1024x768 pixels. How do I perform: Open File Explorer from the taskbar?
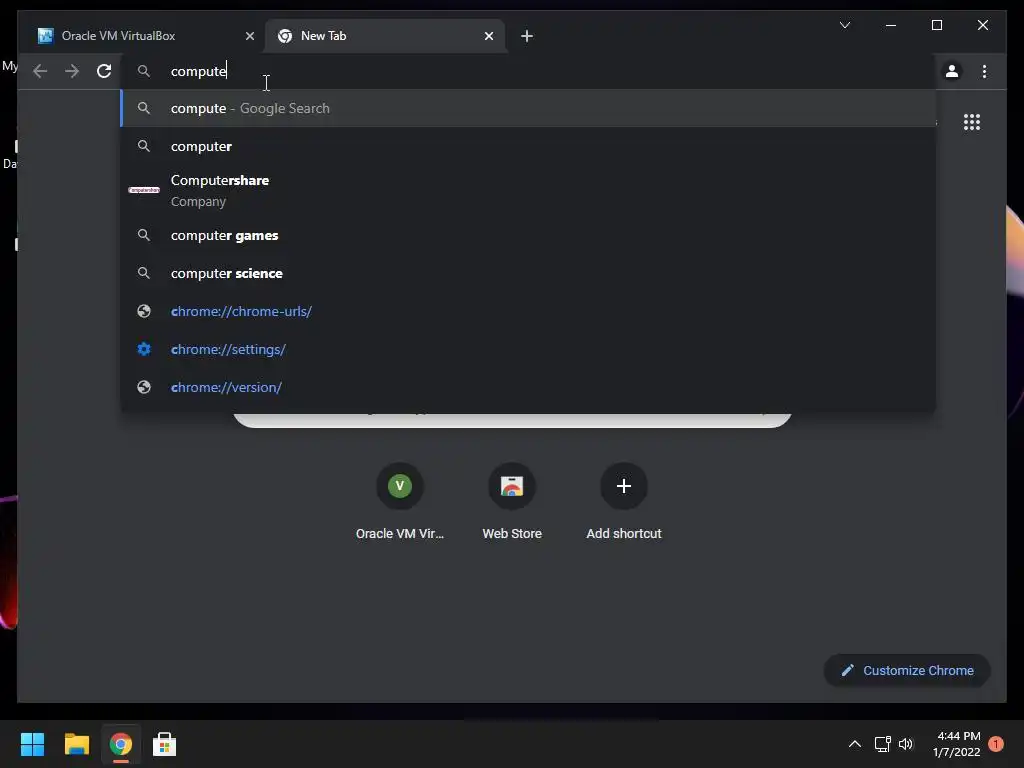tap(76, 744)
